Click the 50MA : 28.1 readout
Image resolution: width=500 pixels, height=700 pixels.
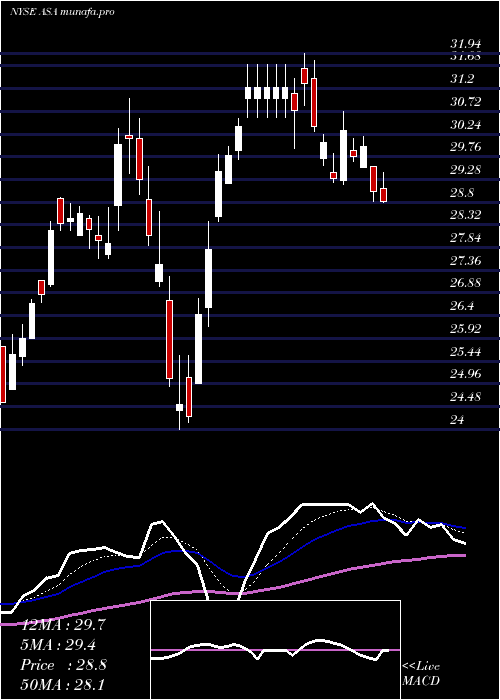[x=63, y=685]
